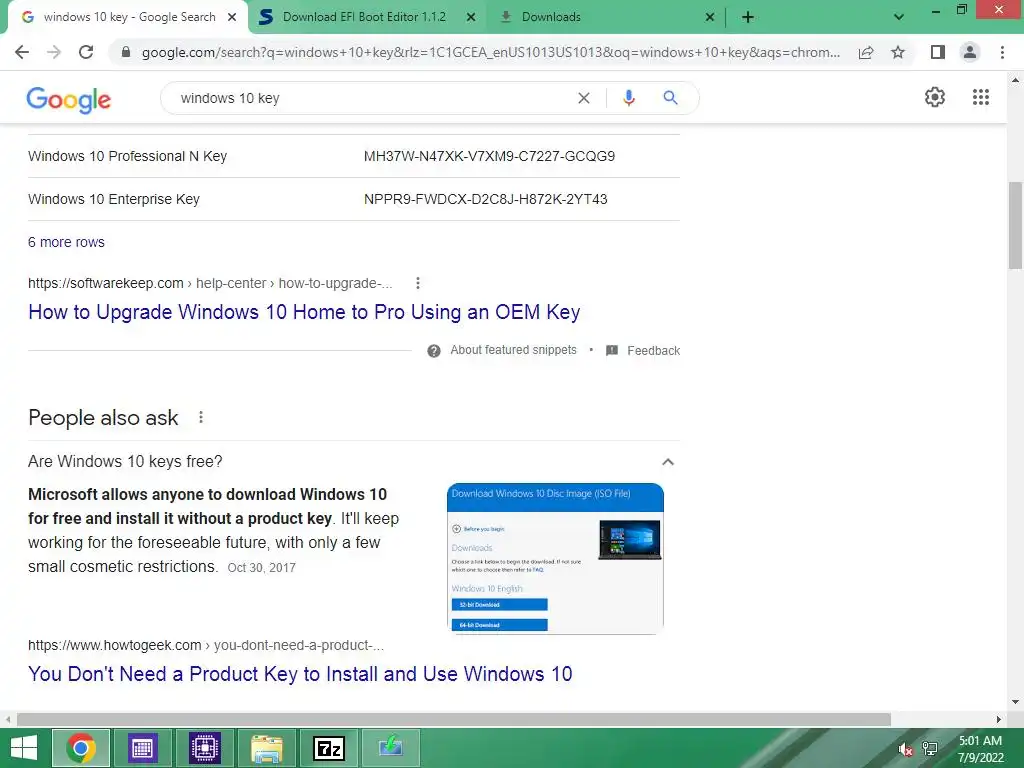Open Windows 10 Disc Image thumbnail
This screenshot has height=768, width=1024.
click(x=555, y=559)
